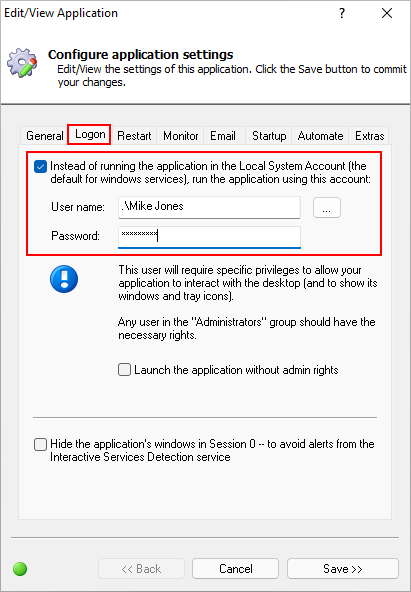Close the Edit/View Application dialog
The image size is (411, 592).
pos(387,13)
